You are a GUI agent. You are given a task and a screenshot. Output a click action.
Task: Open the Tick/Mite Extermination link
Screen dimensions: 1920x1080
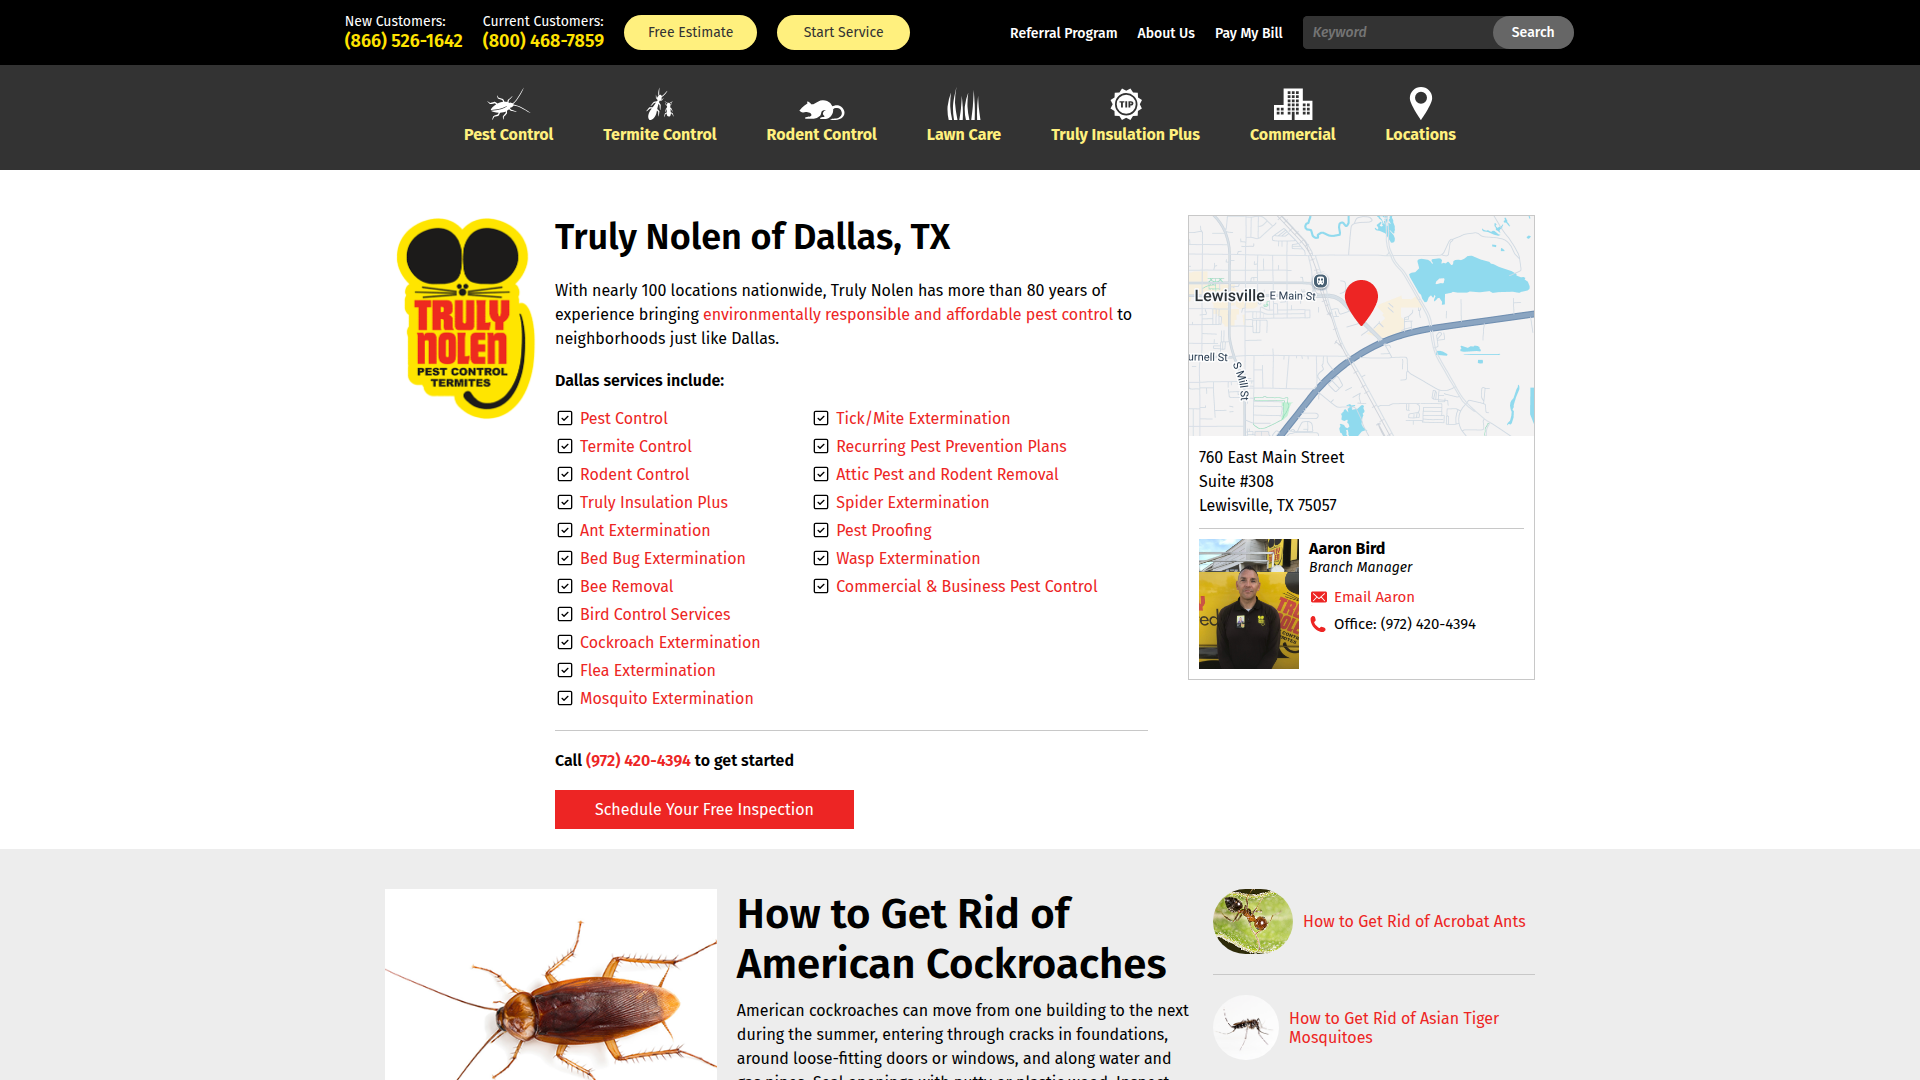click(x=922, y=418)
